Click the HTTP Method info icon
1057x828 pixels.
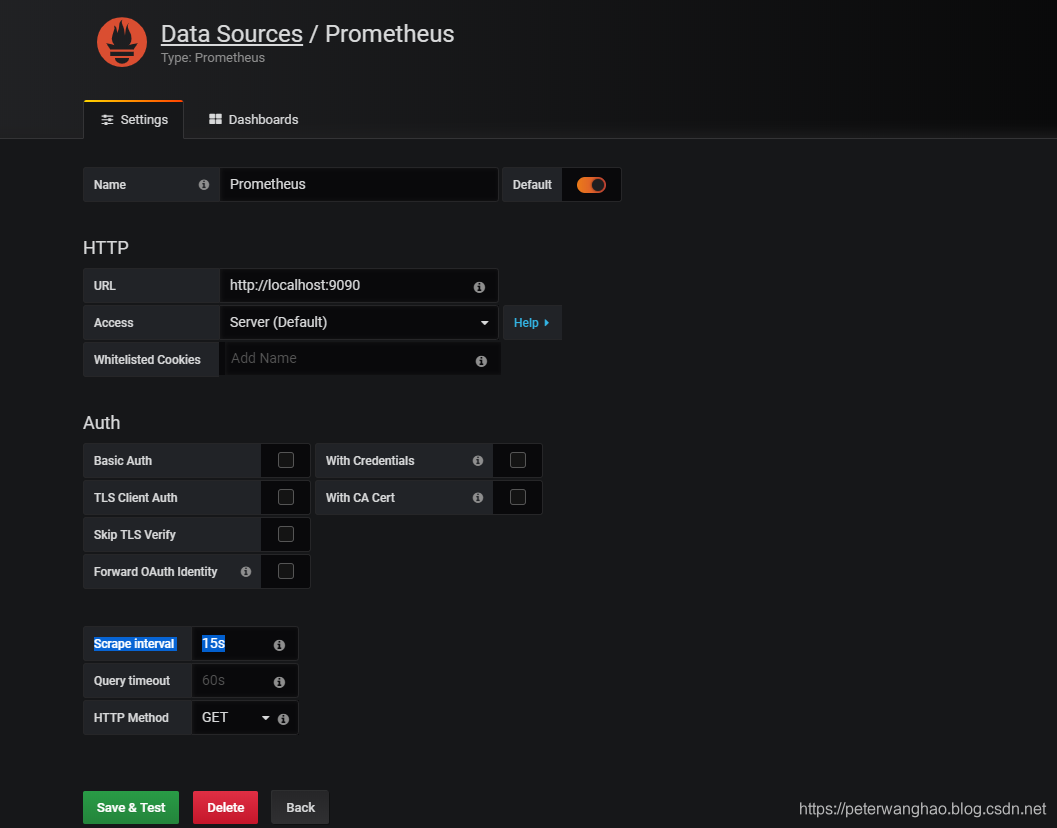283,719
